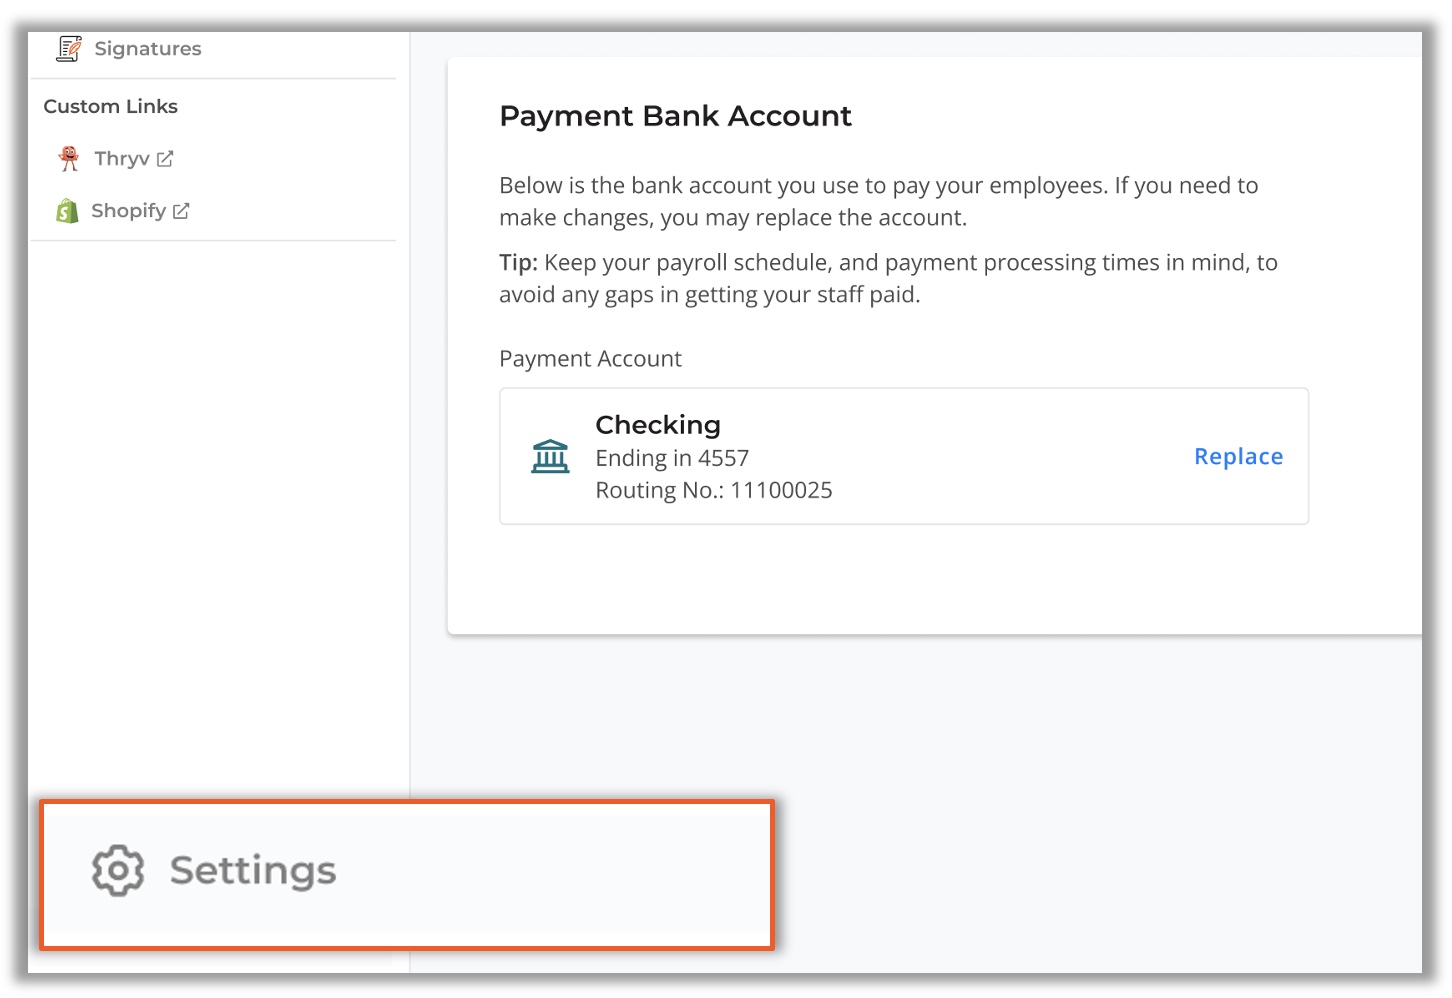Replace the checking payment account
This screenshot has width=1452, height=998.
pyautogui.click(x=1238, y=456)
